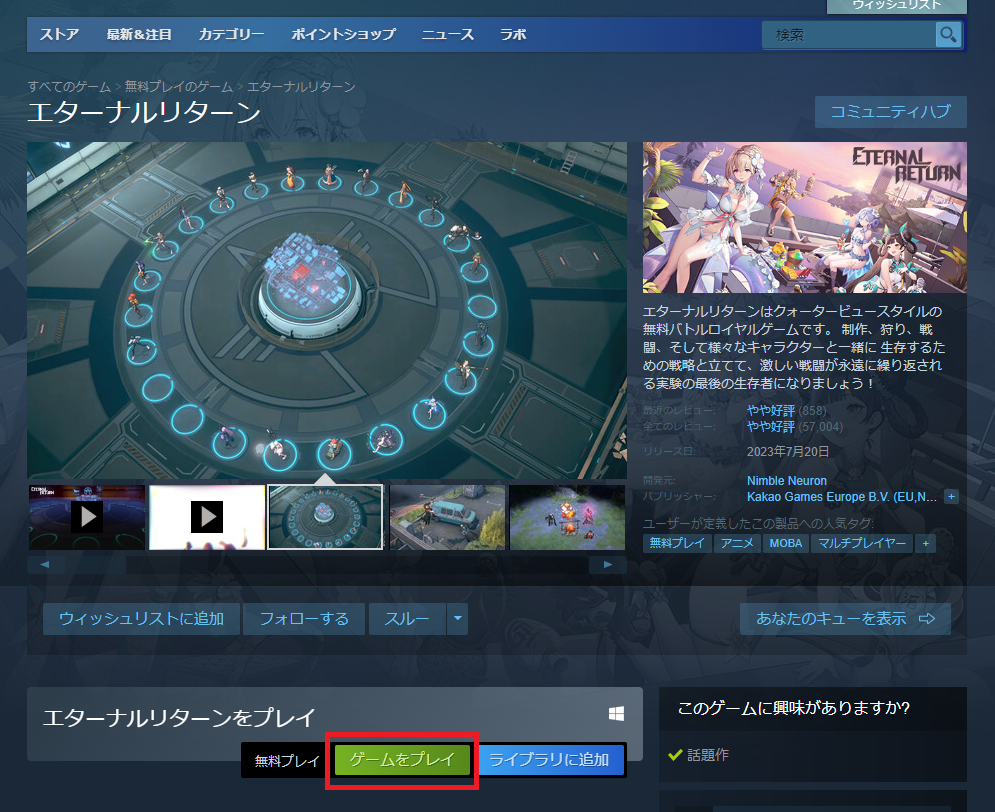Play the second trailer video thumbnail
995x812 pixels.
tap(207, 518)
